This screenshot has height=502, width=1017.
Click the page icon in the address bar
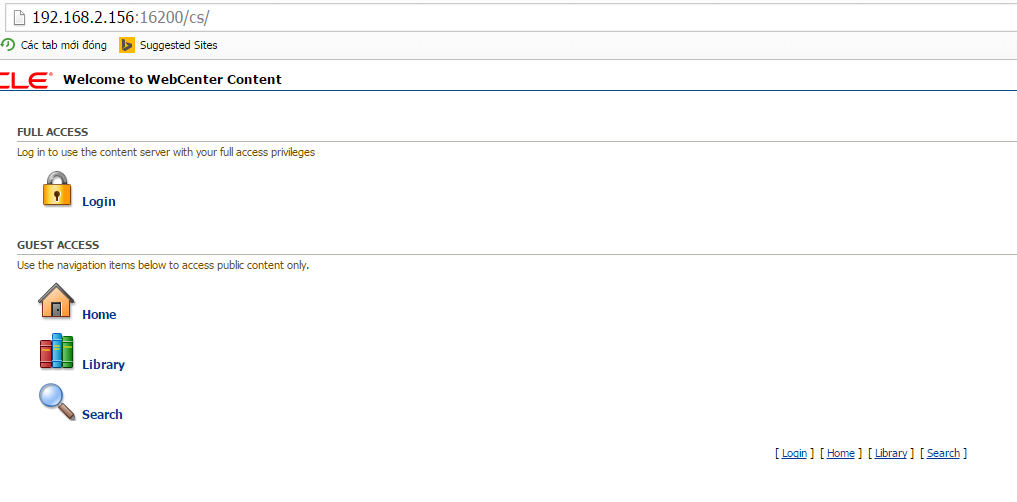[17, 18]
